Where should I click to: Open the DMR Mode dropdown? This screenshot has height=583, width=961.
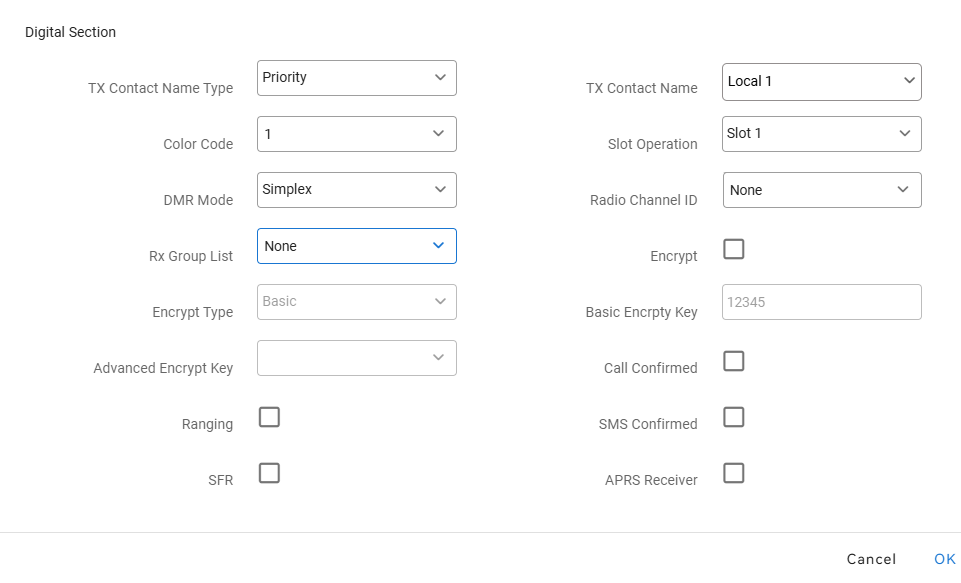356,190
